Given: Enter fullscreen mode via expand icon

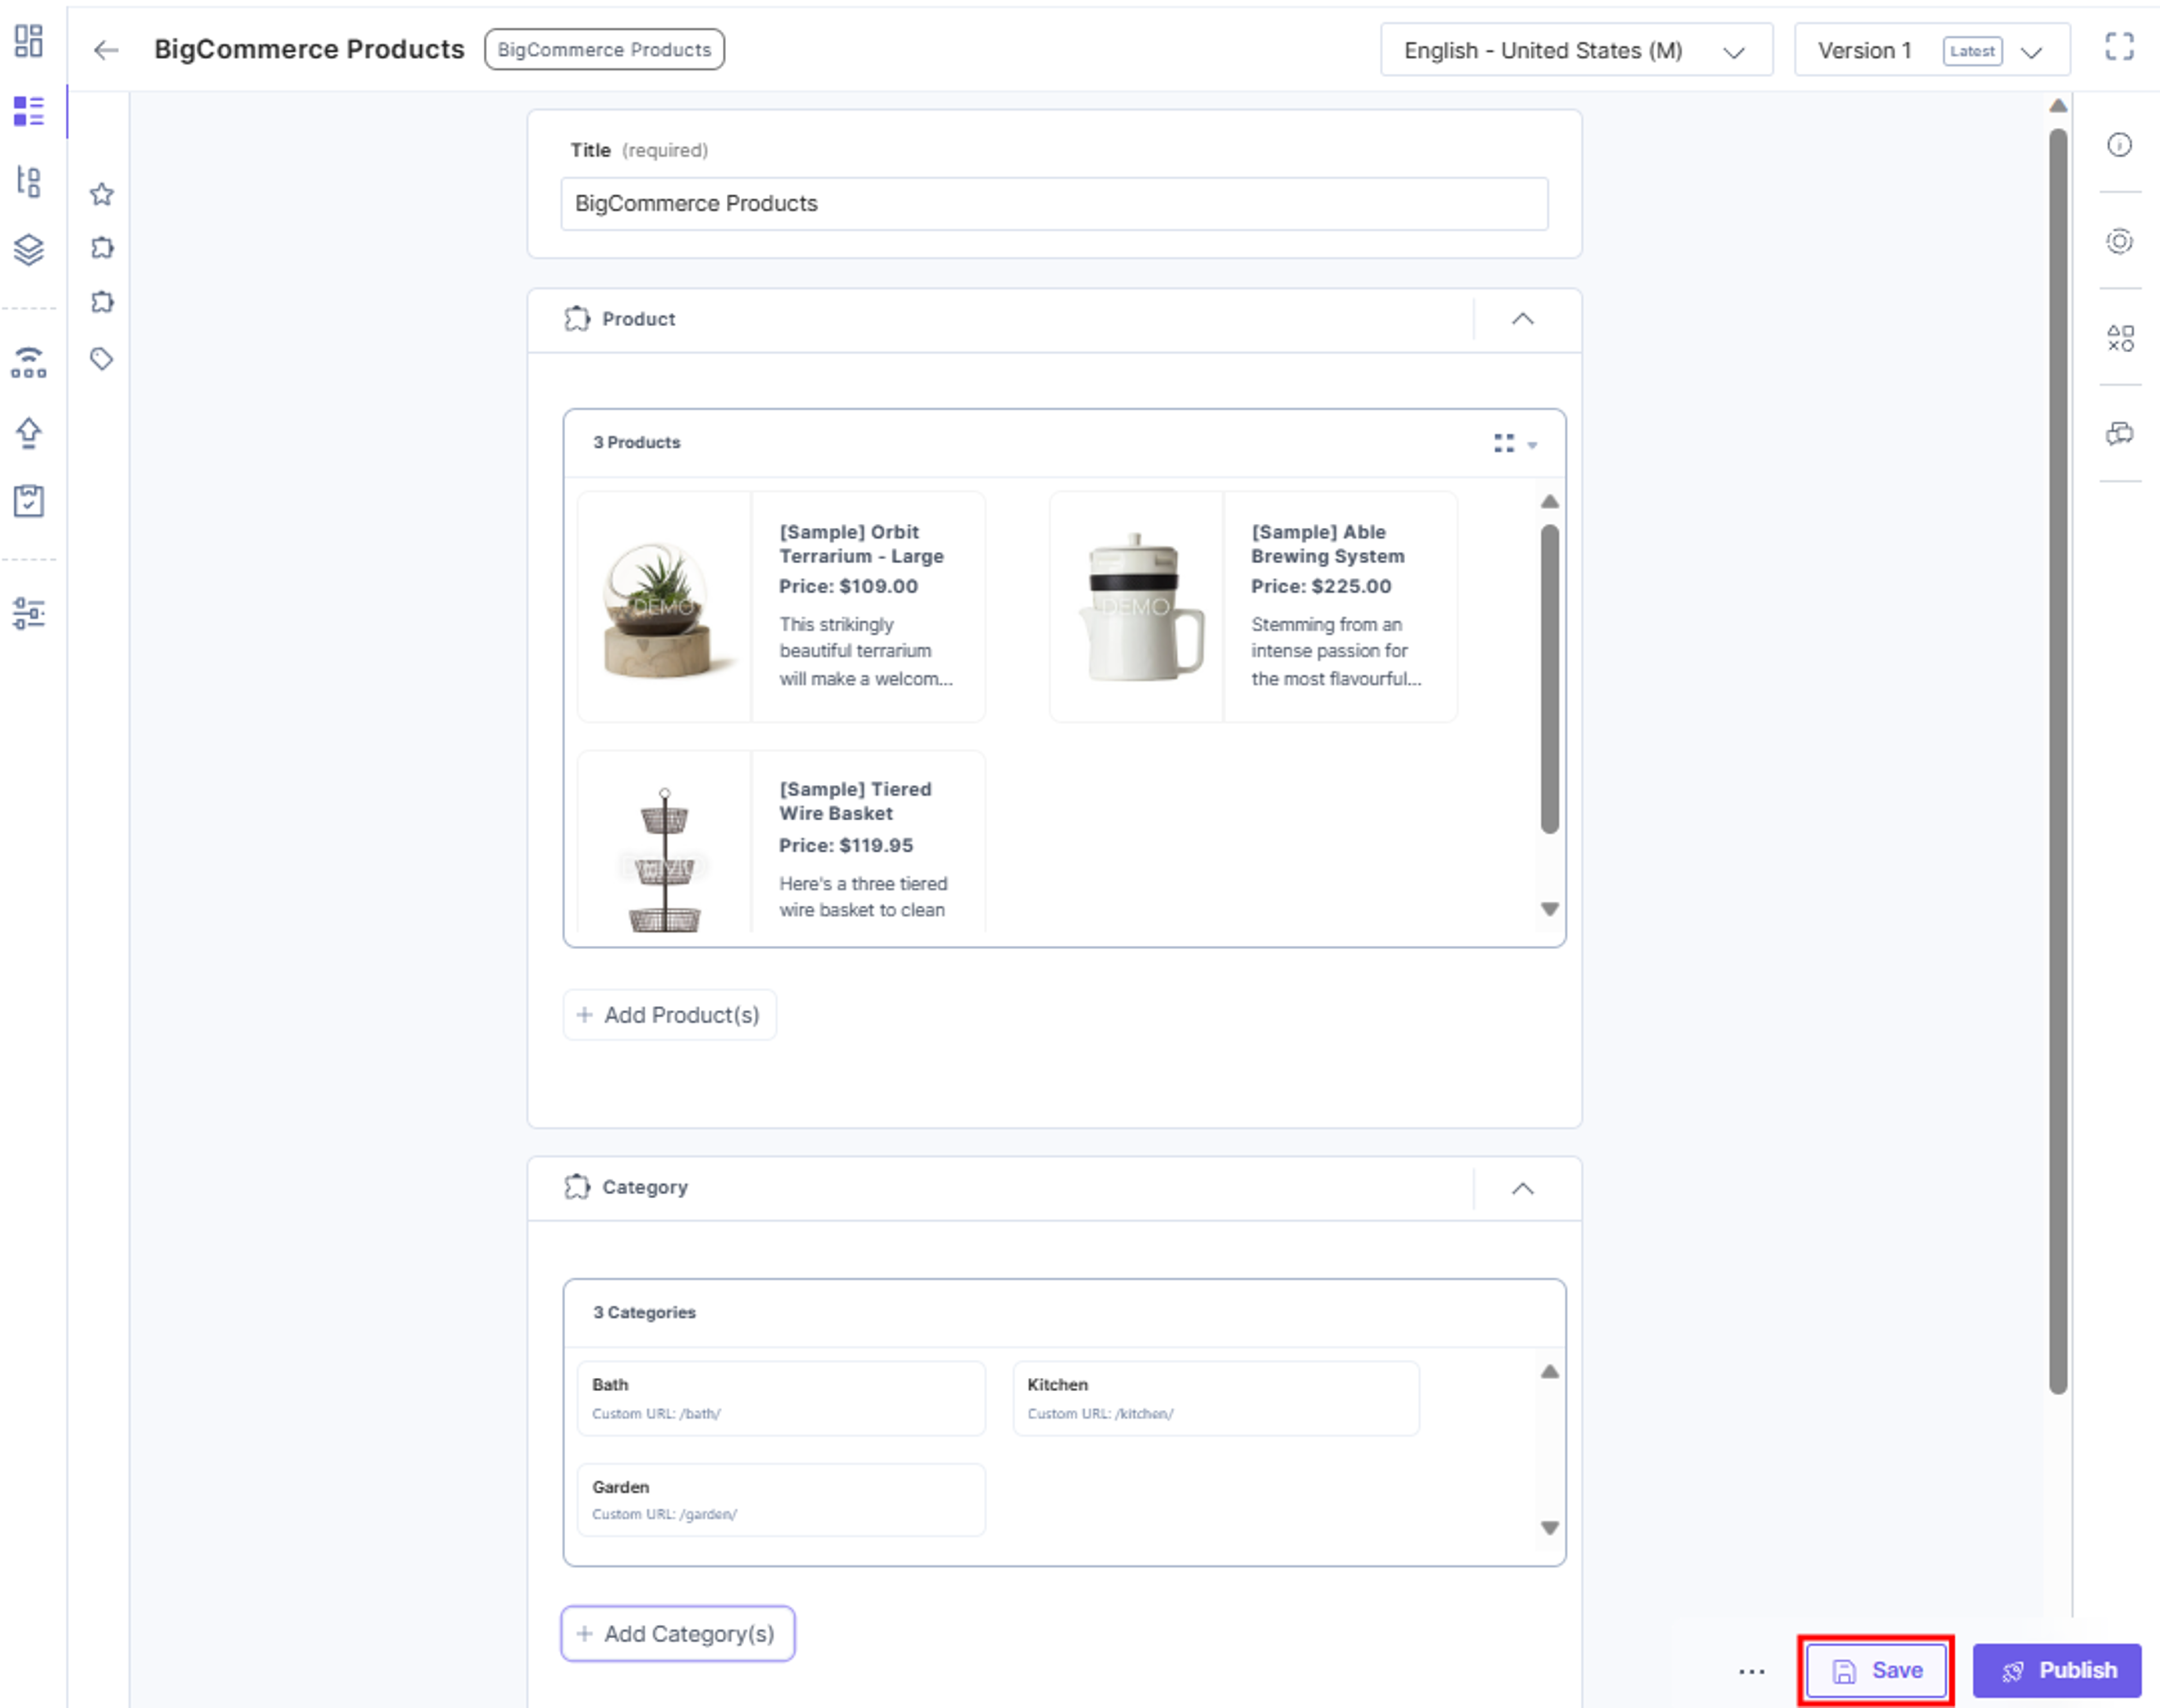Looking at the screenshot, I should 2119,46.
